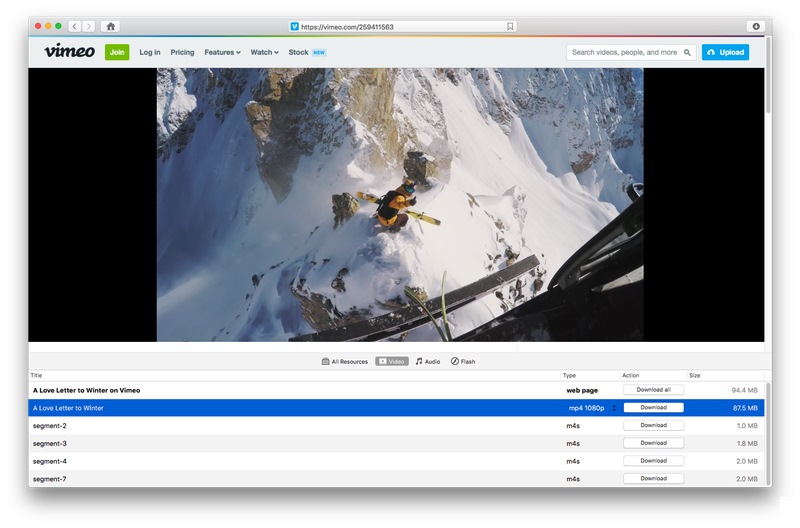Click the 87.5 MB size value

pyautogui.click(x=745, y=408)
